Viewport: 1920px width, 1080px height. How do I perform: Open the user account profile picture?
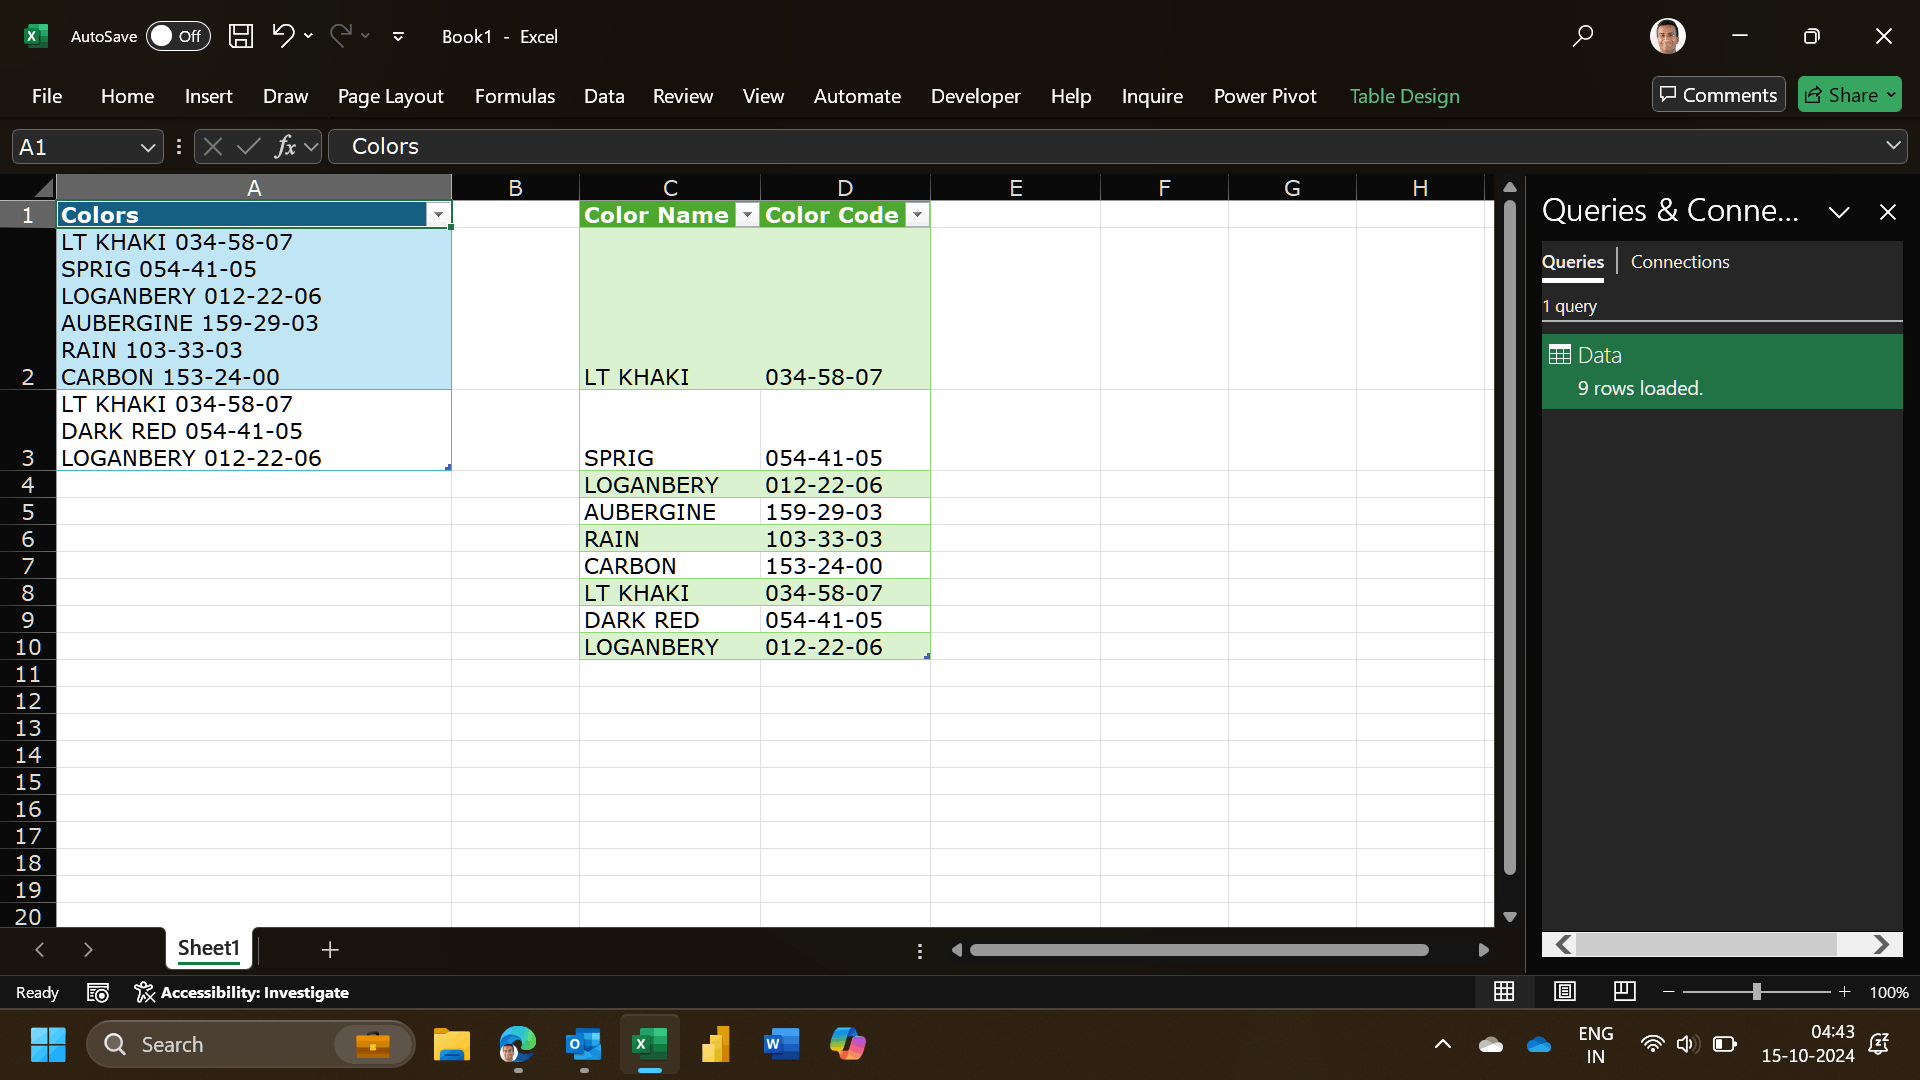[1667, 36]
